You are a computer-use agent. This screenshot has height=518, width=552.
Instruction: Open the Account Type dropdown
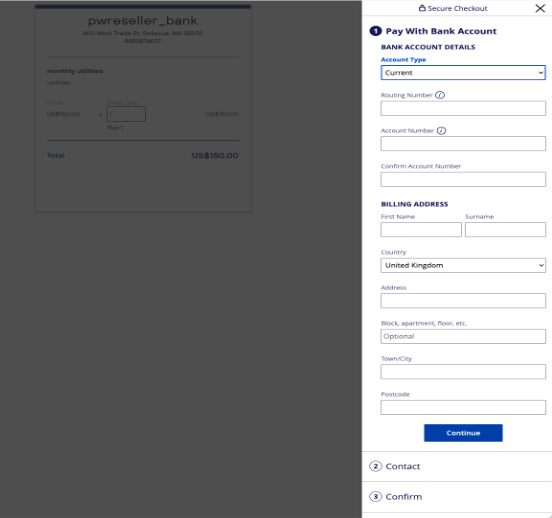pyautogui.click(x=463, y=73)
